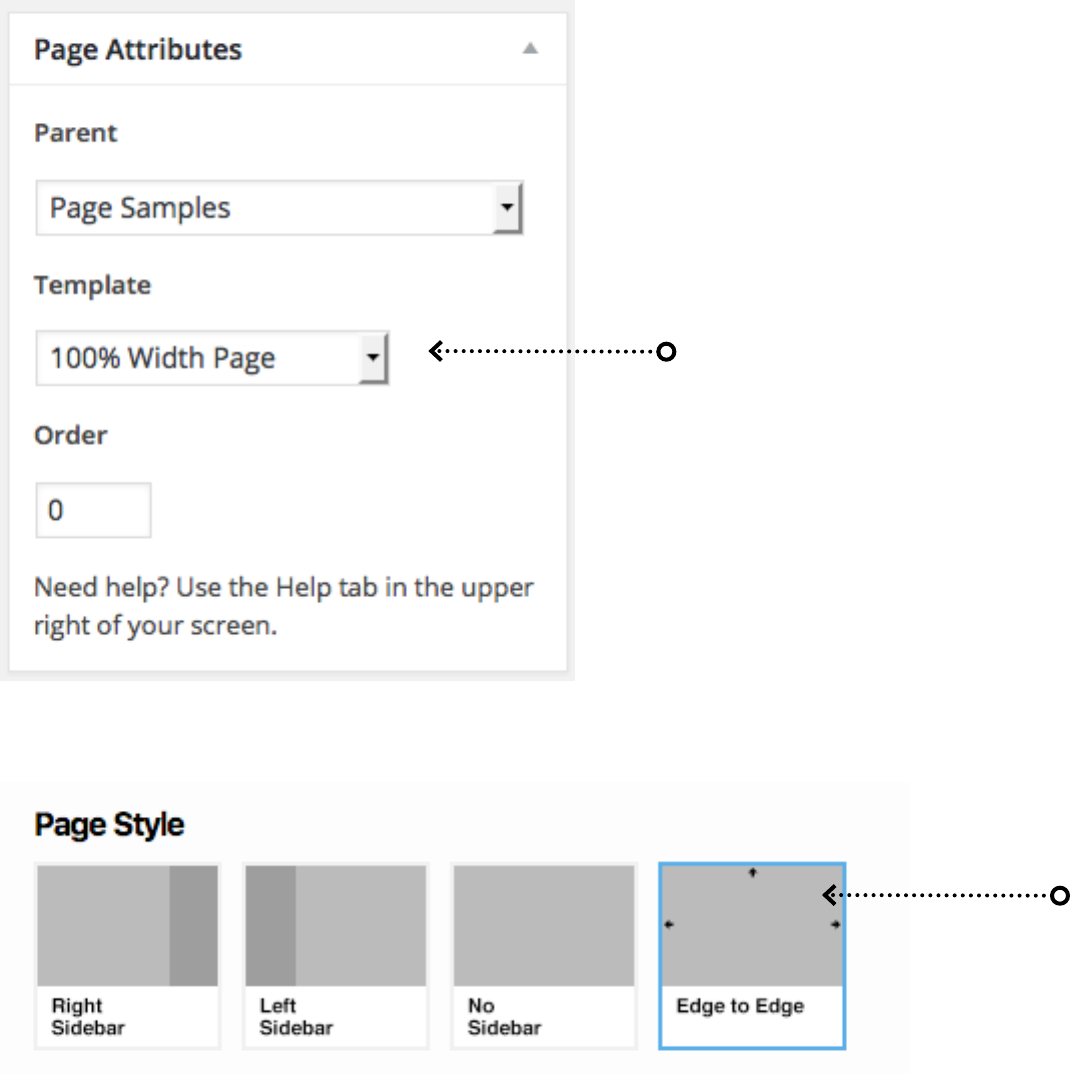This screenshot has height=1074, width=1071.
Task: Collapse the Page Attributes panel arrow
Action: click(531, 49)
